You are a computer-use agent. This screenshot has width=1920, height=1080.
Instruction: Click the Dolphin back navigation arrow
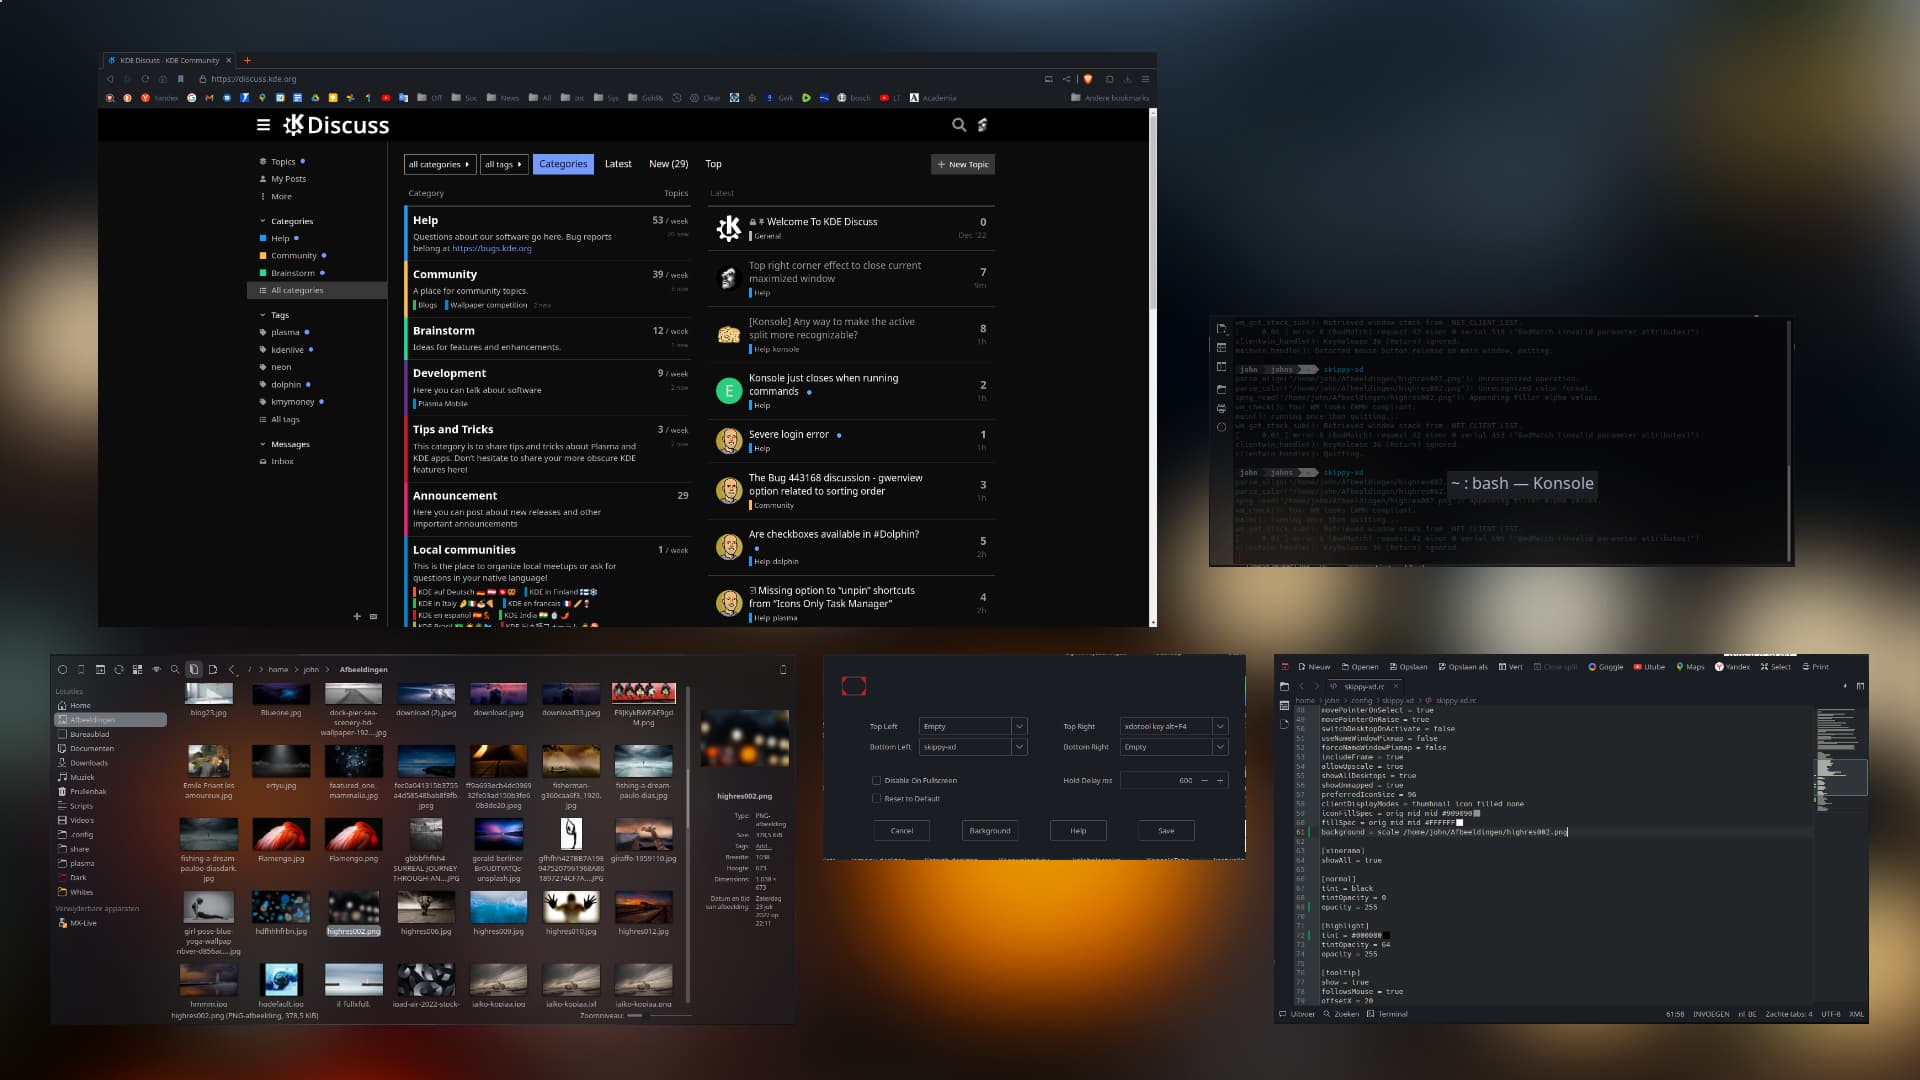point(232,670)
